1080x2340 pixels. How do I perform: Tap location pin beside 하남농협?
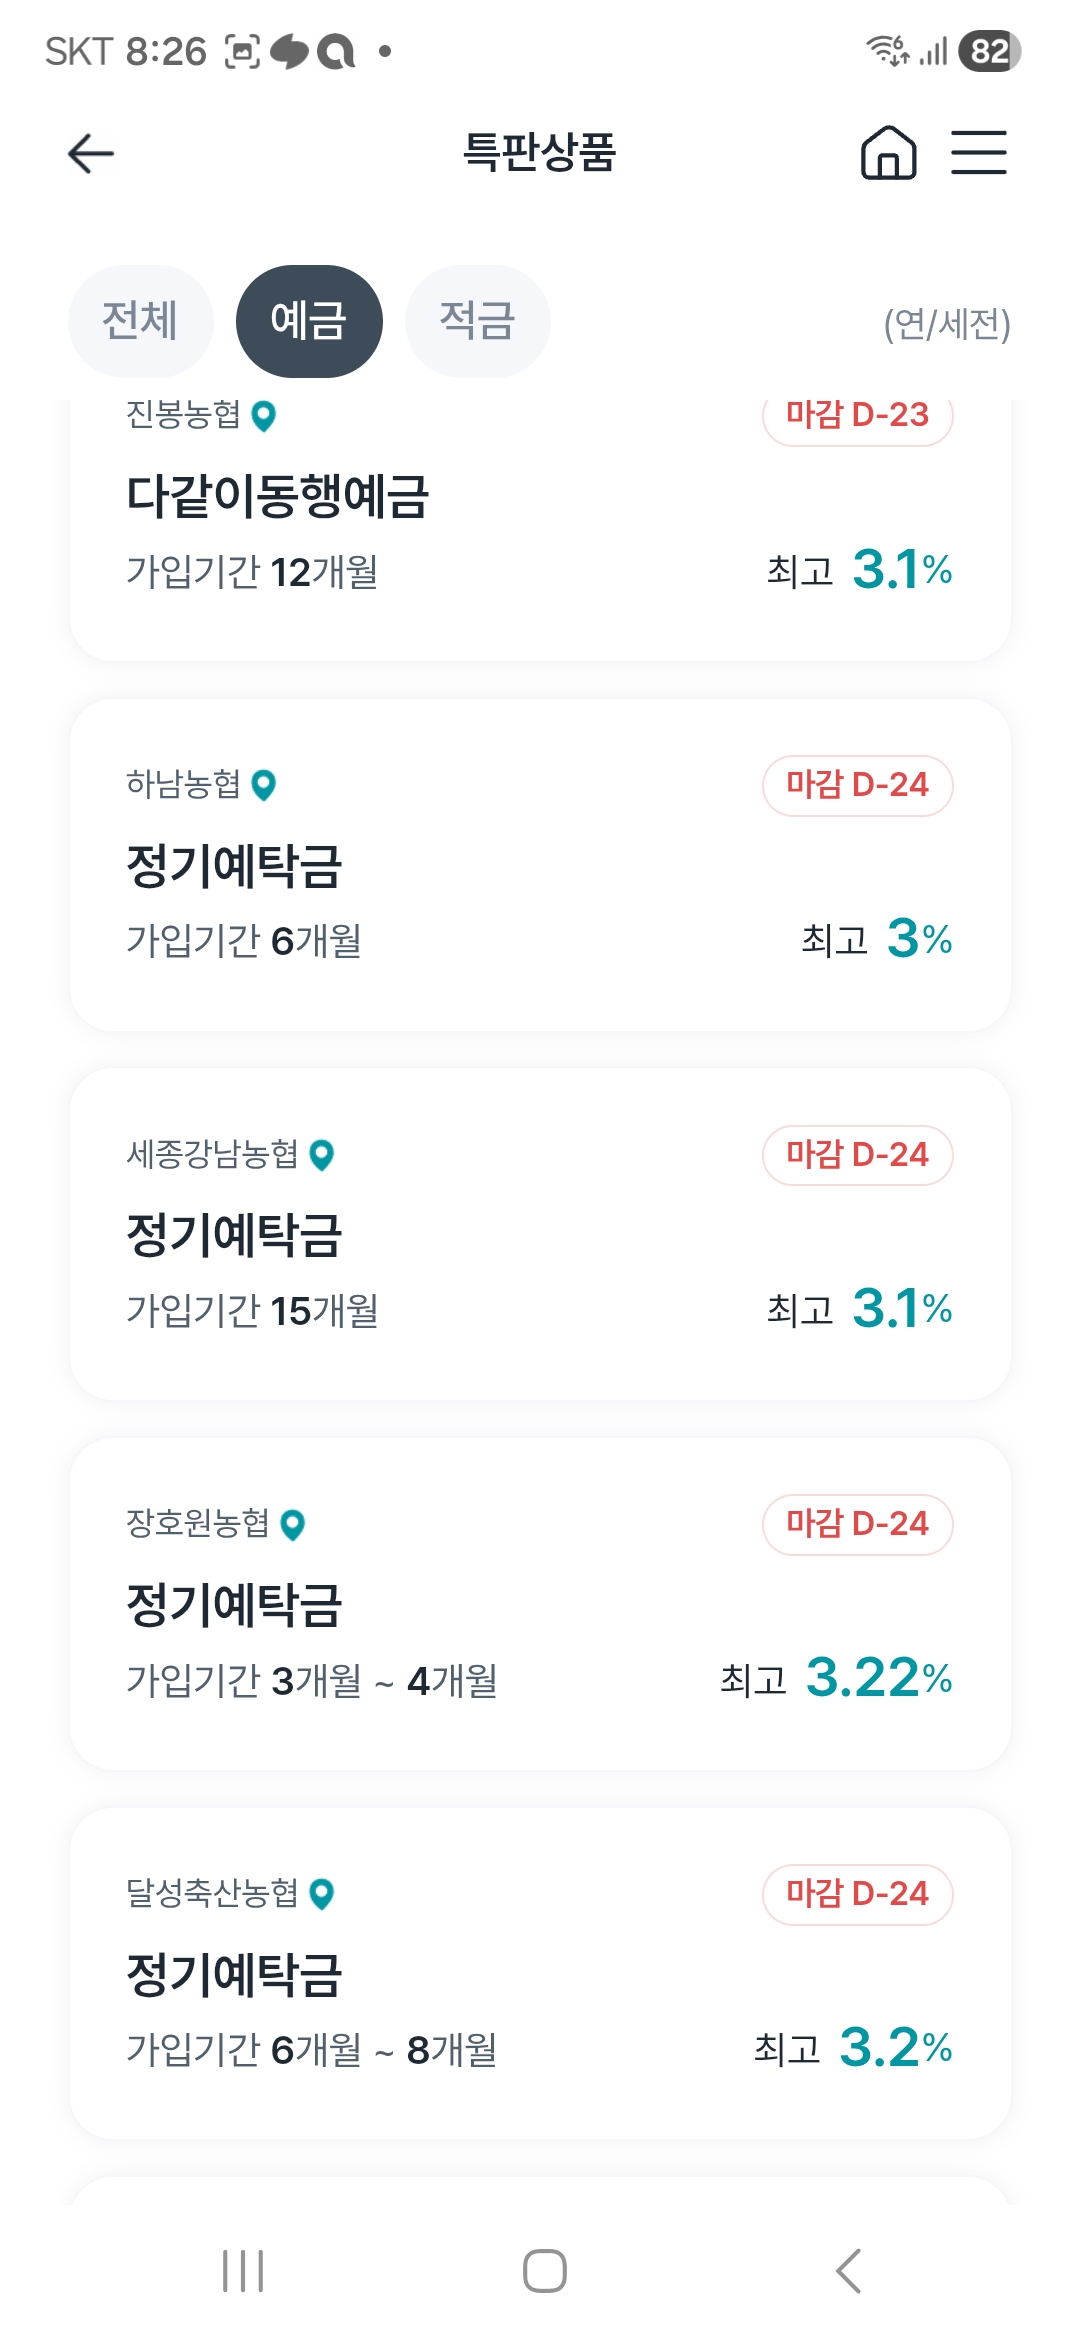pos(264,785)
